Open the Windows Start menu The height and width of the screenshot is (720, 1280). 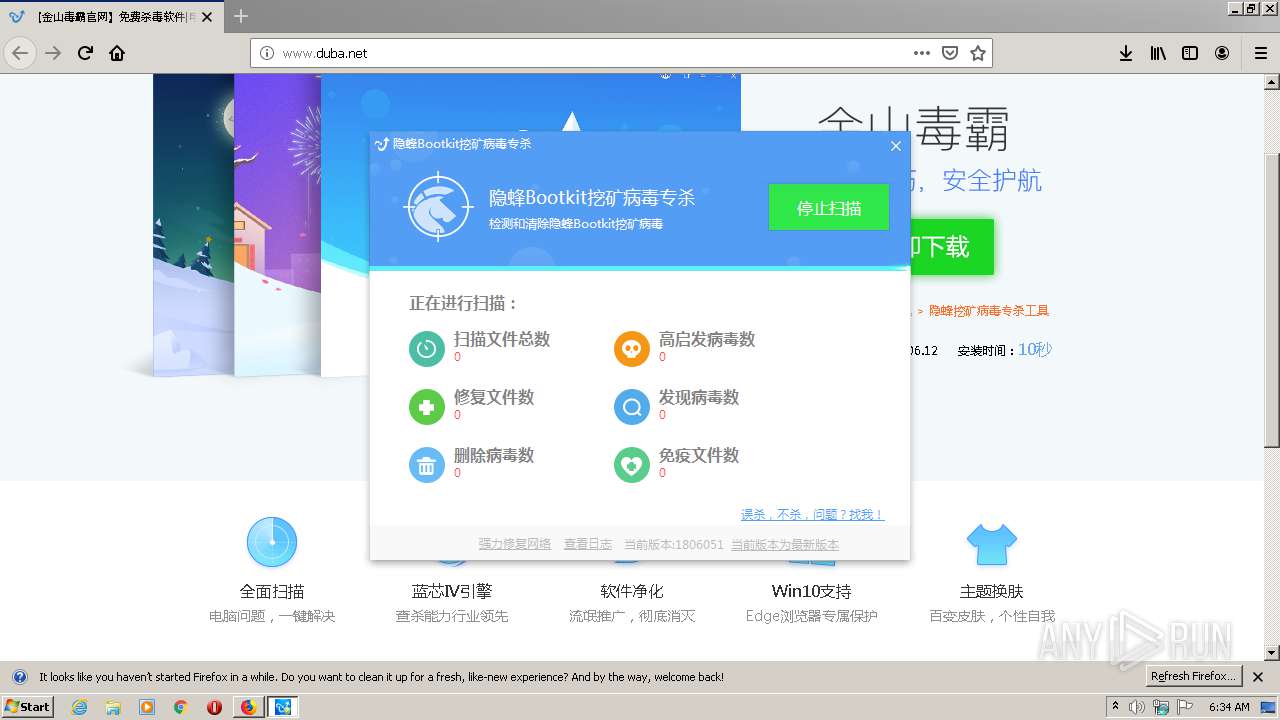[x=28, y=707]
